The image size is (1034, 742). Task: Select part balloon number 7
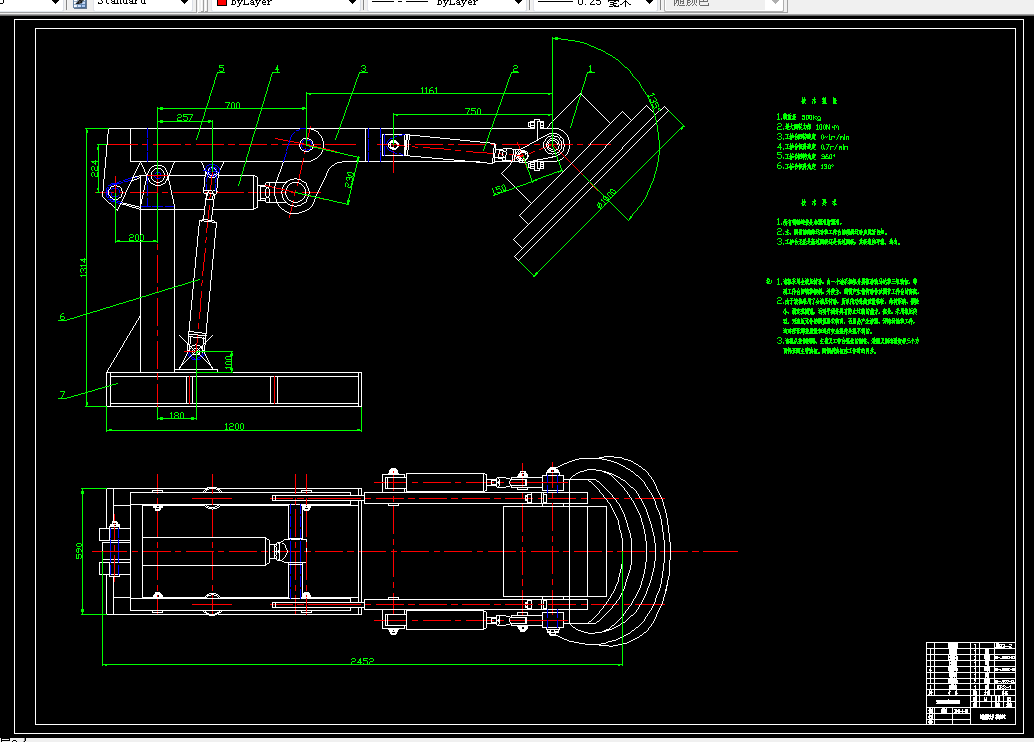tap(62, 395)
